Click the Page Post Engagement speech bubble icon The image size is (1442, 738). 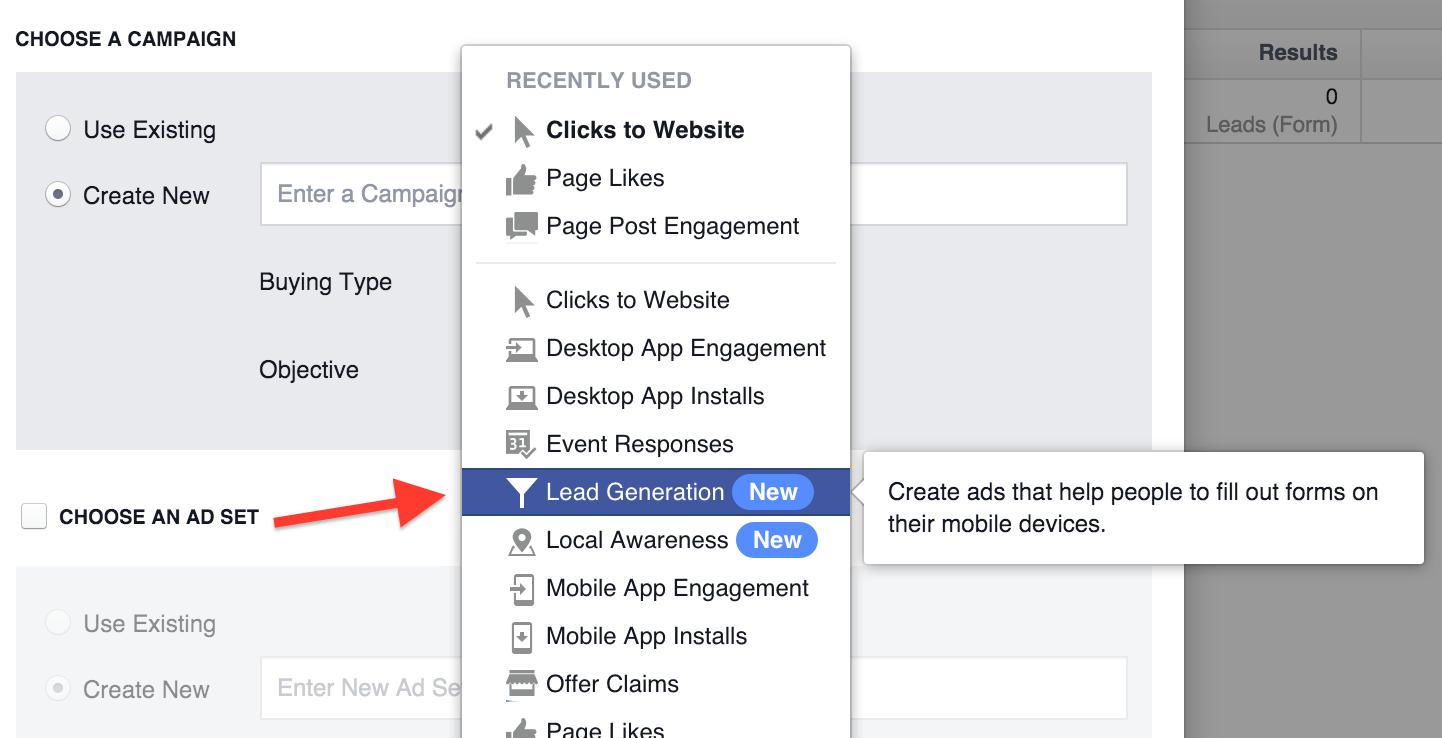(521, 226)
